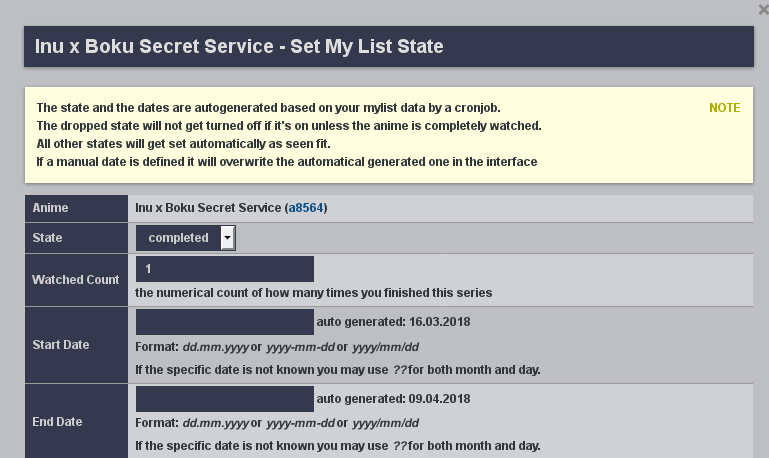
Task: Click the Start Date input box
Action: (226, 322)
